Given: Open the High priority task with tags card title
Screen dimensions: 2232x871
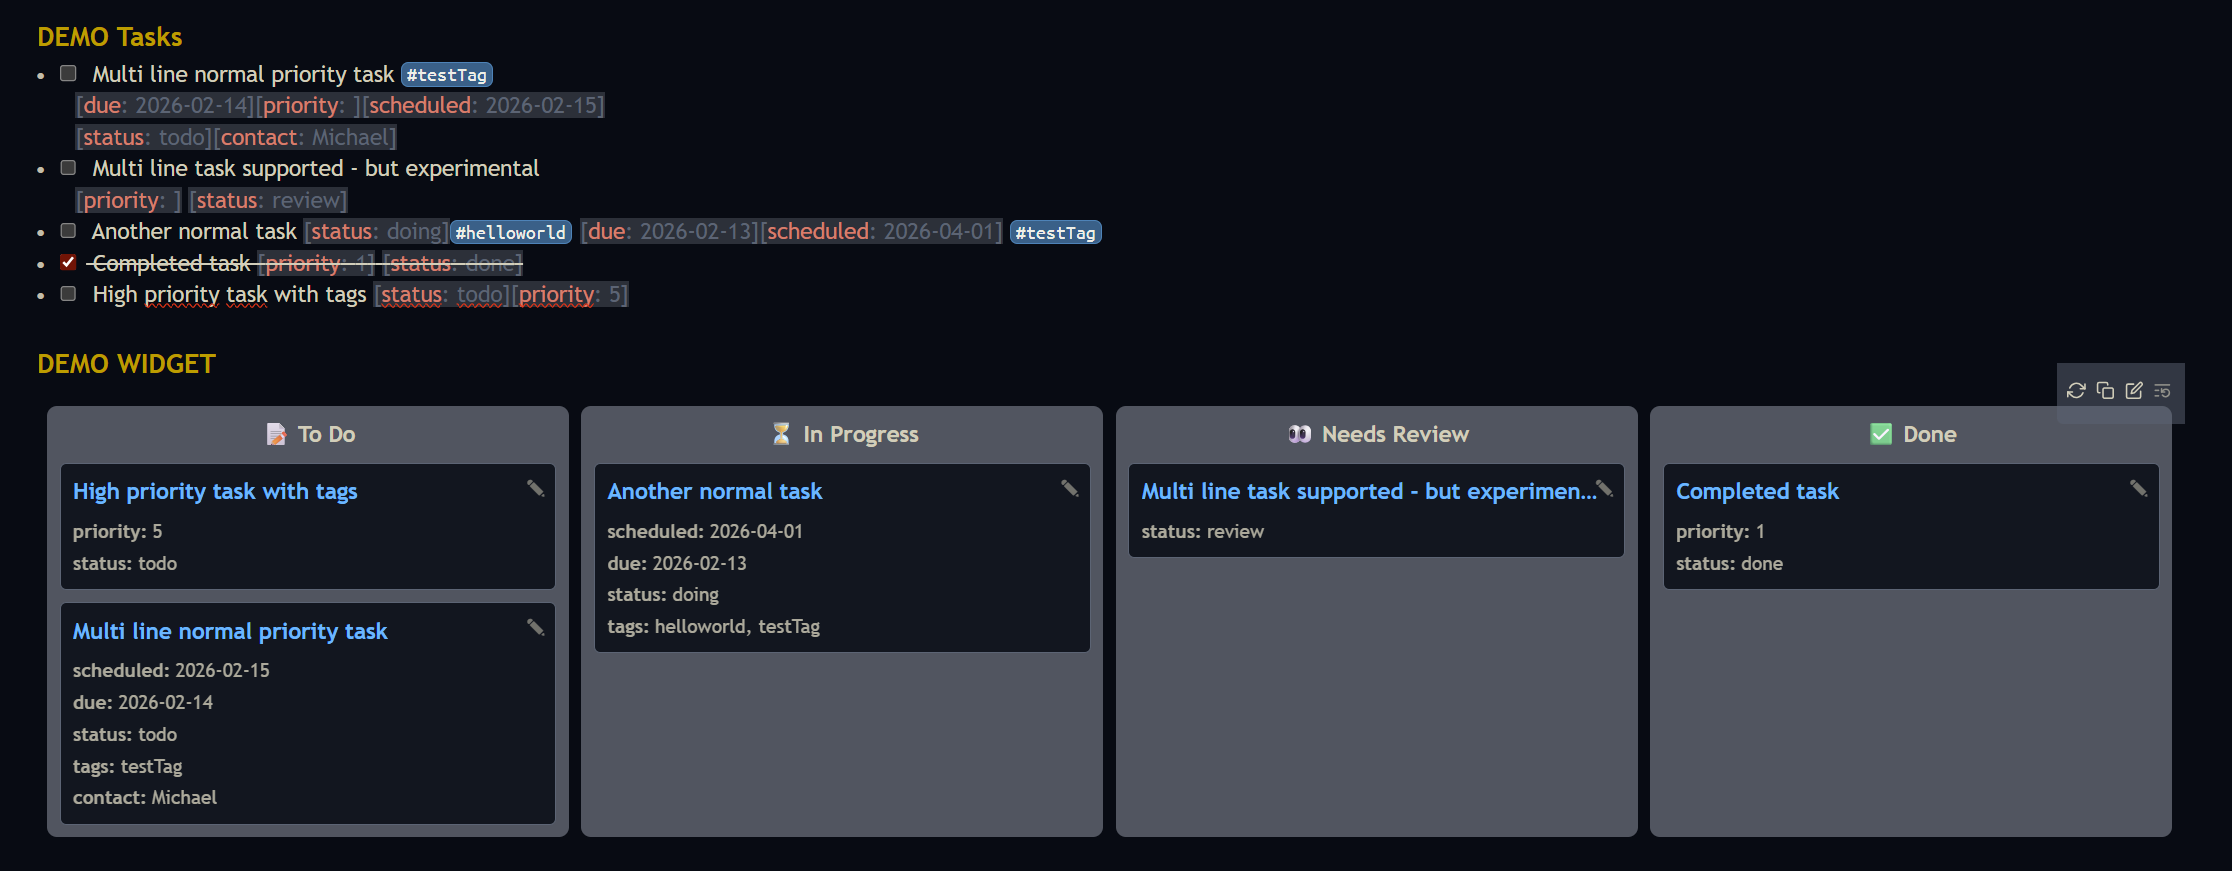Looking at the screenshot, I should click(x=215, y=491).
